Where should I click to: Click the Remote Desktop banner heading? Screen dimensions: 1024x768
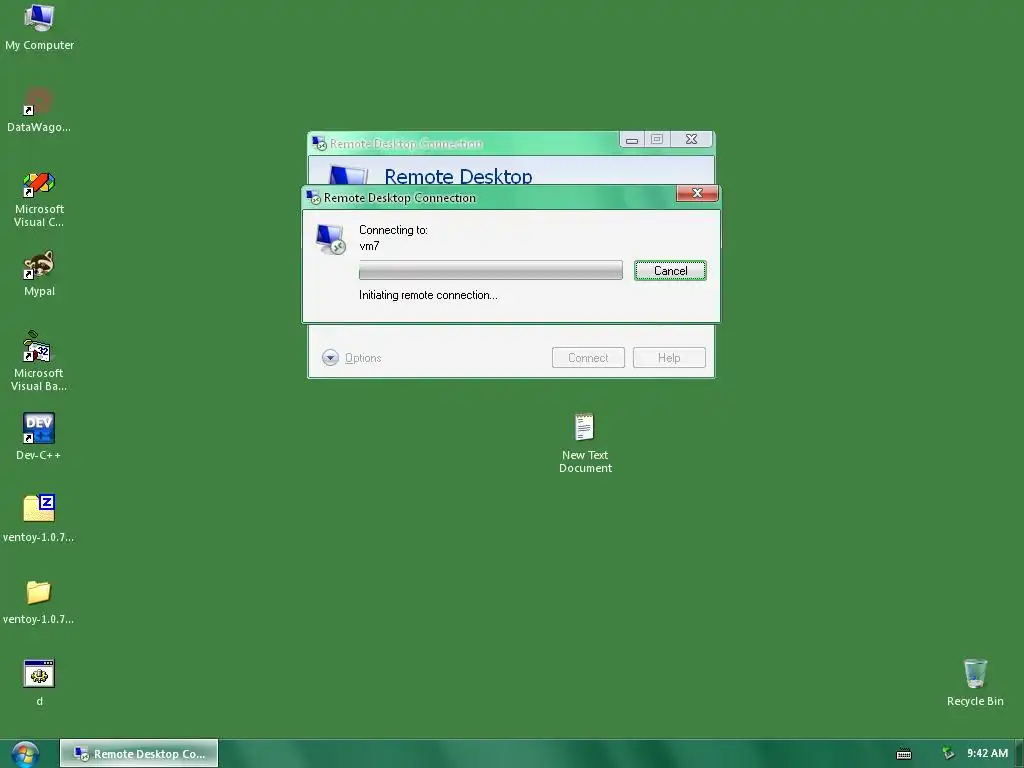(x=458, y=176)
